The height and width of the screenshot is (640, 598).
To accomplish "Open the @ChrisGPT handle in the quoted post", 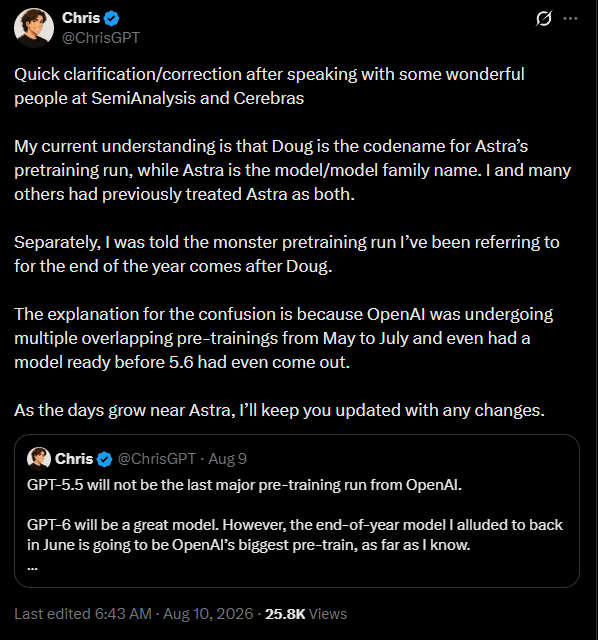I will point(157,459).
